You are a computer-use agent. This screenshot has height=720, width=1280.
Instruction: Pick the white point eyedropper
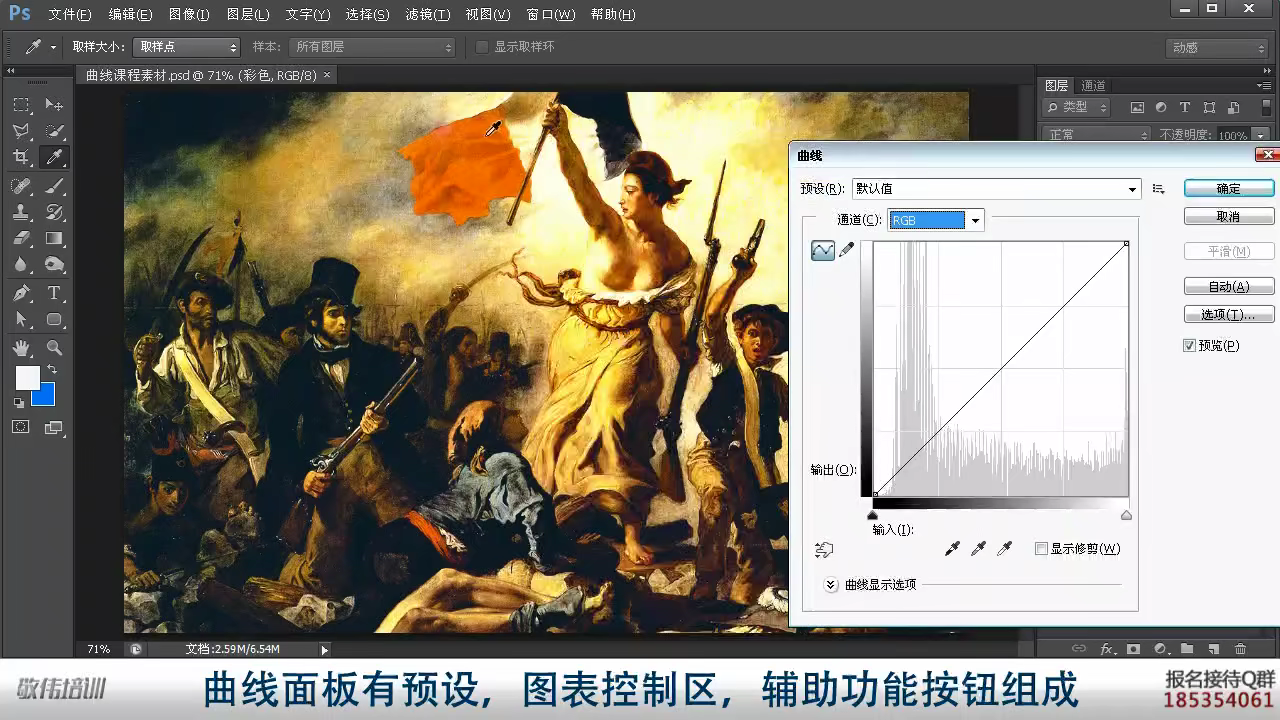[1004, 548]
